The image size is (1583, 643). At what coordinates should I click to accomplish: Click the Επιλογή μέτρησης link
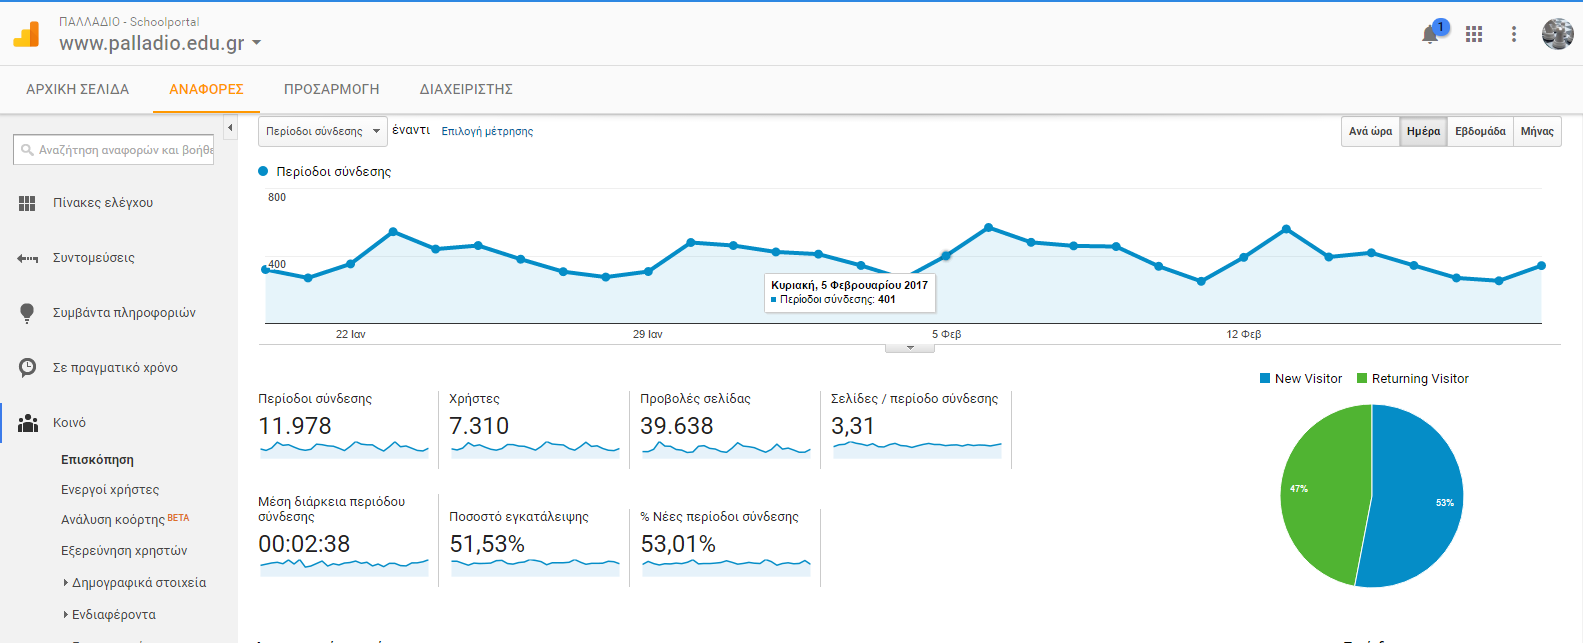[487, 131]
